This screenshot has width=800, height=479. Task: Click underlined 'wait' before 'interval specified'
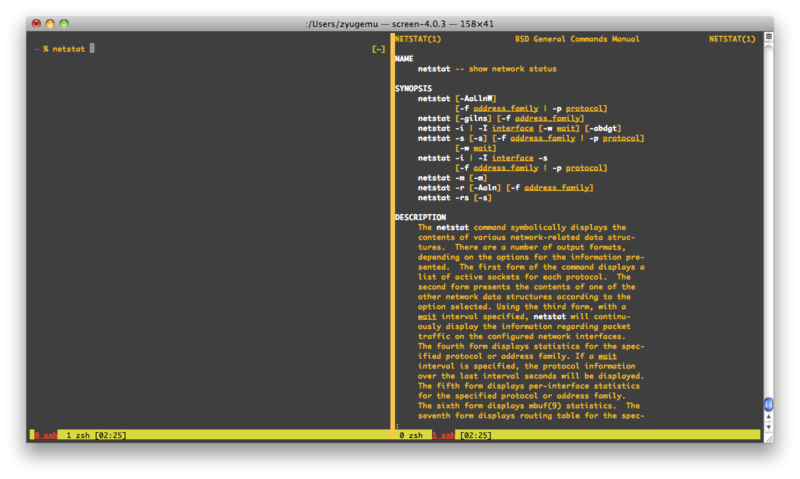[427, 317]
